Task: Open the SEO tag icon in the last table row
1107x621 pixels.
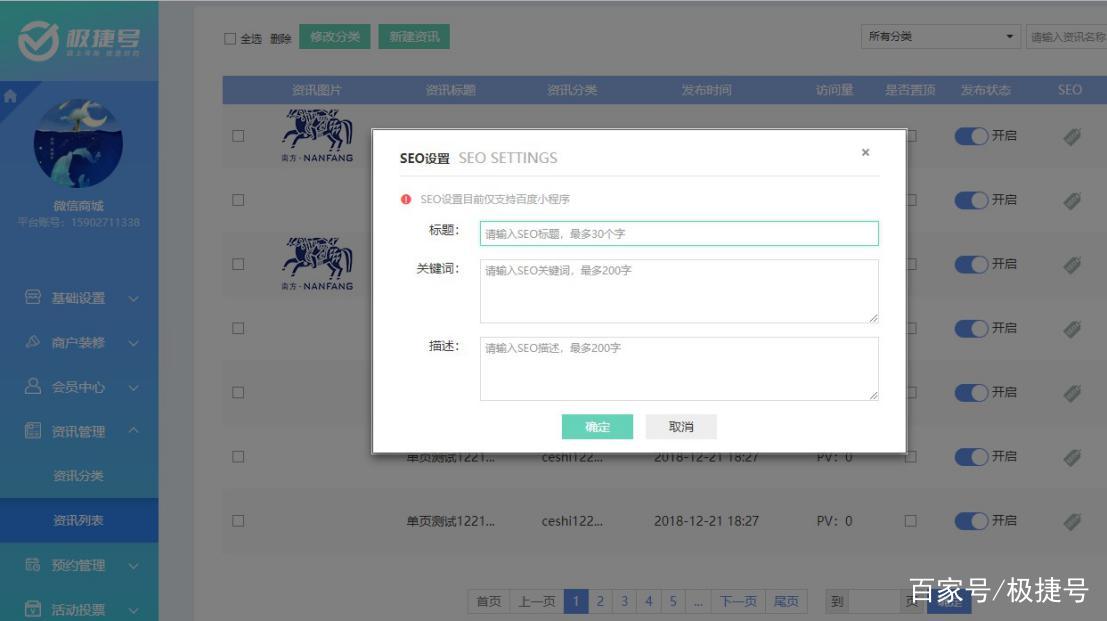Action: pos(1072,521)
